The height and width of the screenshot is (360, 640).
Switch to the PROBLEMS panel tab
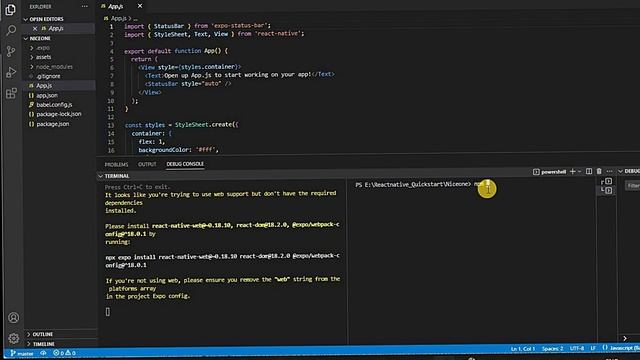tap(116, 164)
